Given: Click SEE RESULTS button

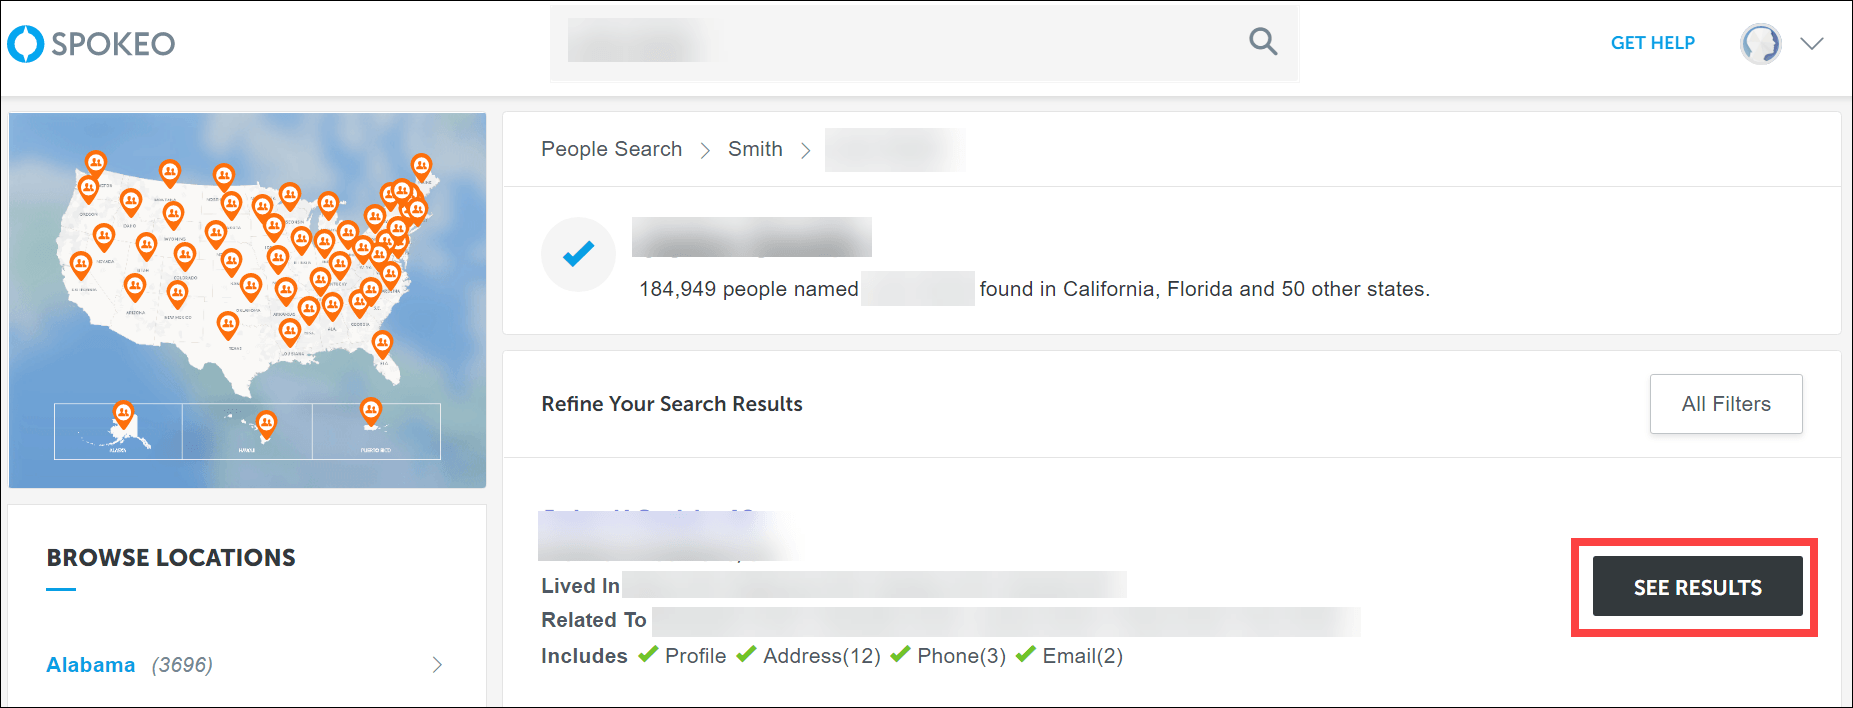Looking at the screenshot, I should point(1697,587).
